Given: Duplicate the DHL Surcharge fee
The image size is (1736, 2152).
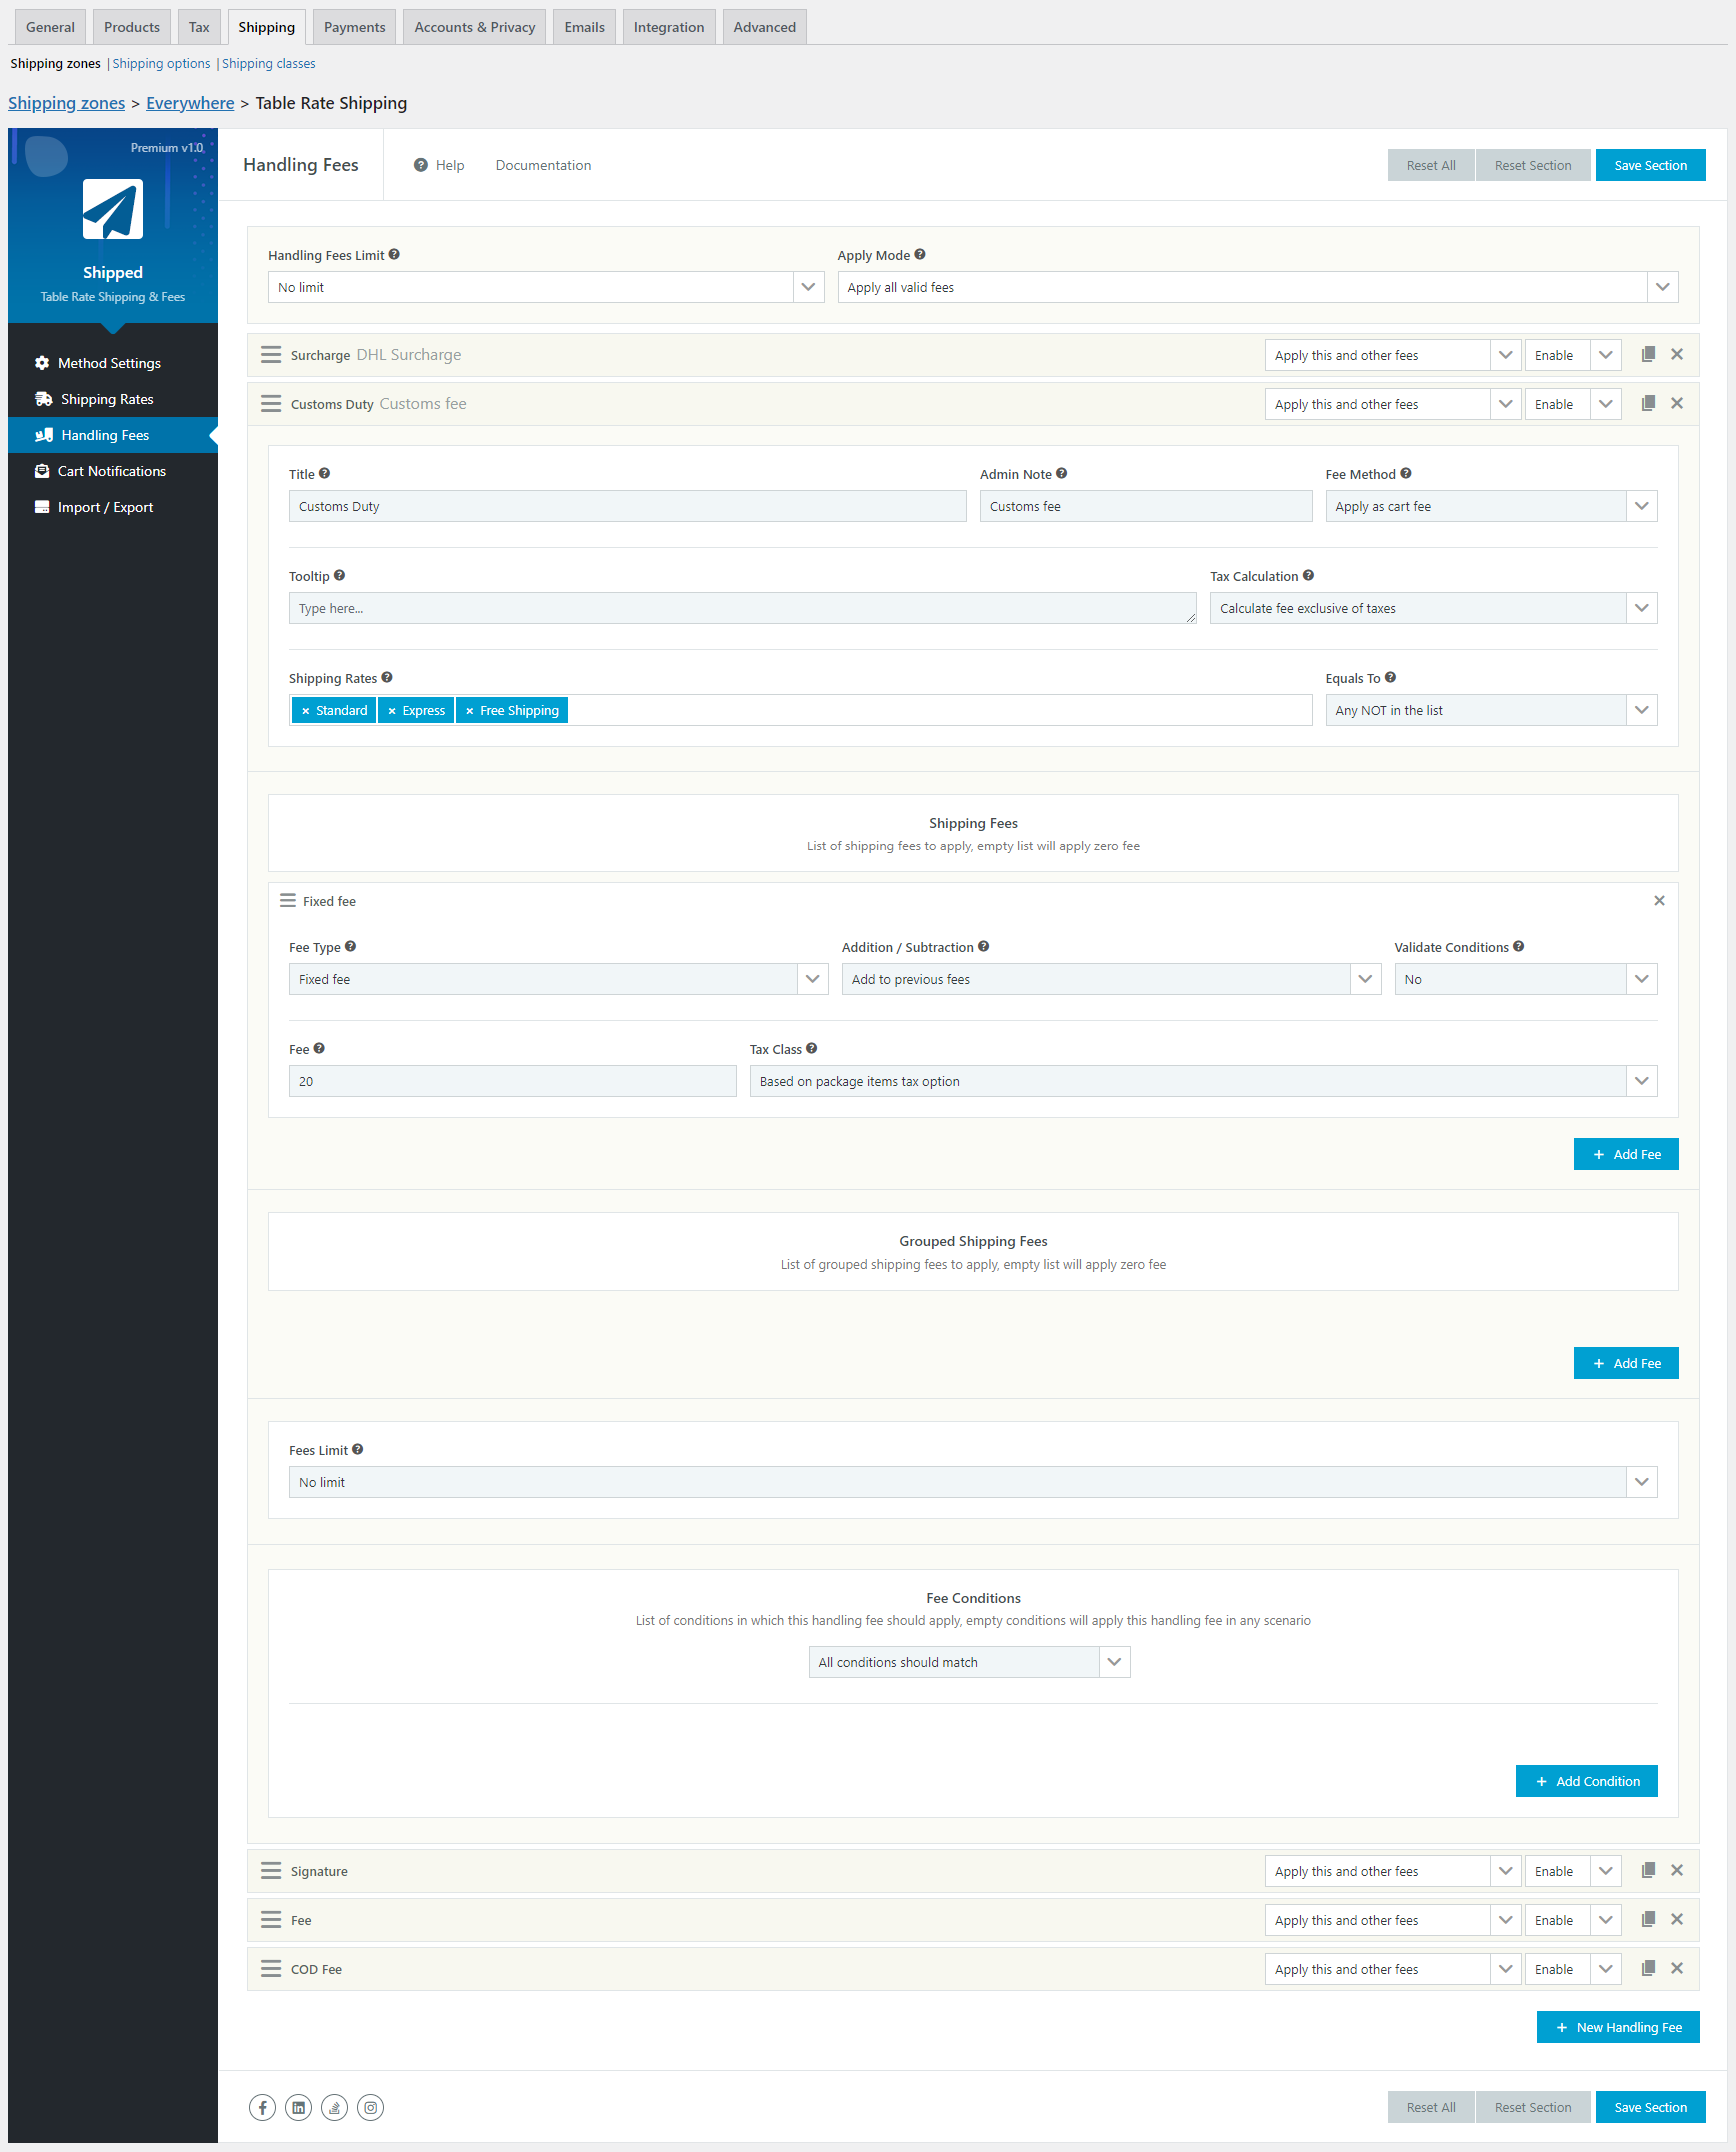Looking at the screenshot, I should coord(1648,354).
